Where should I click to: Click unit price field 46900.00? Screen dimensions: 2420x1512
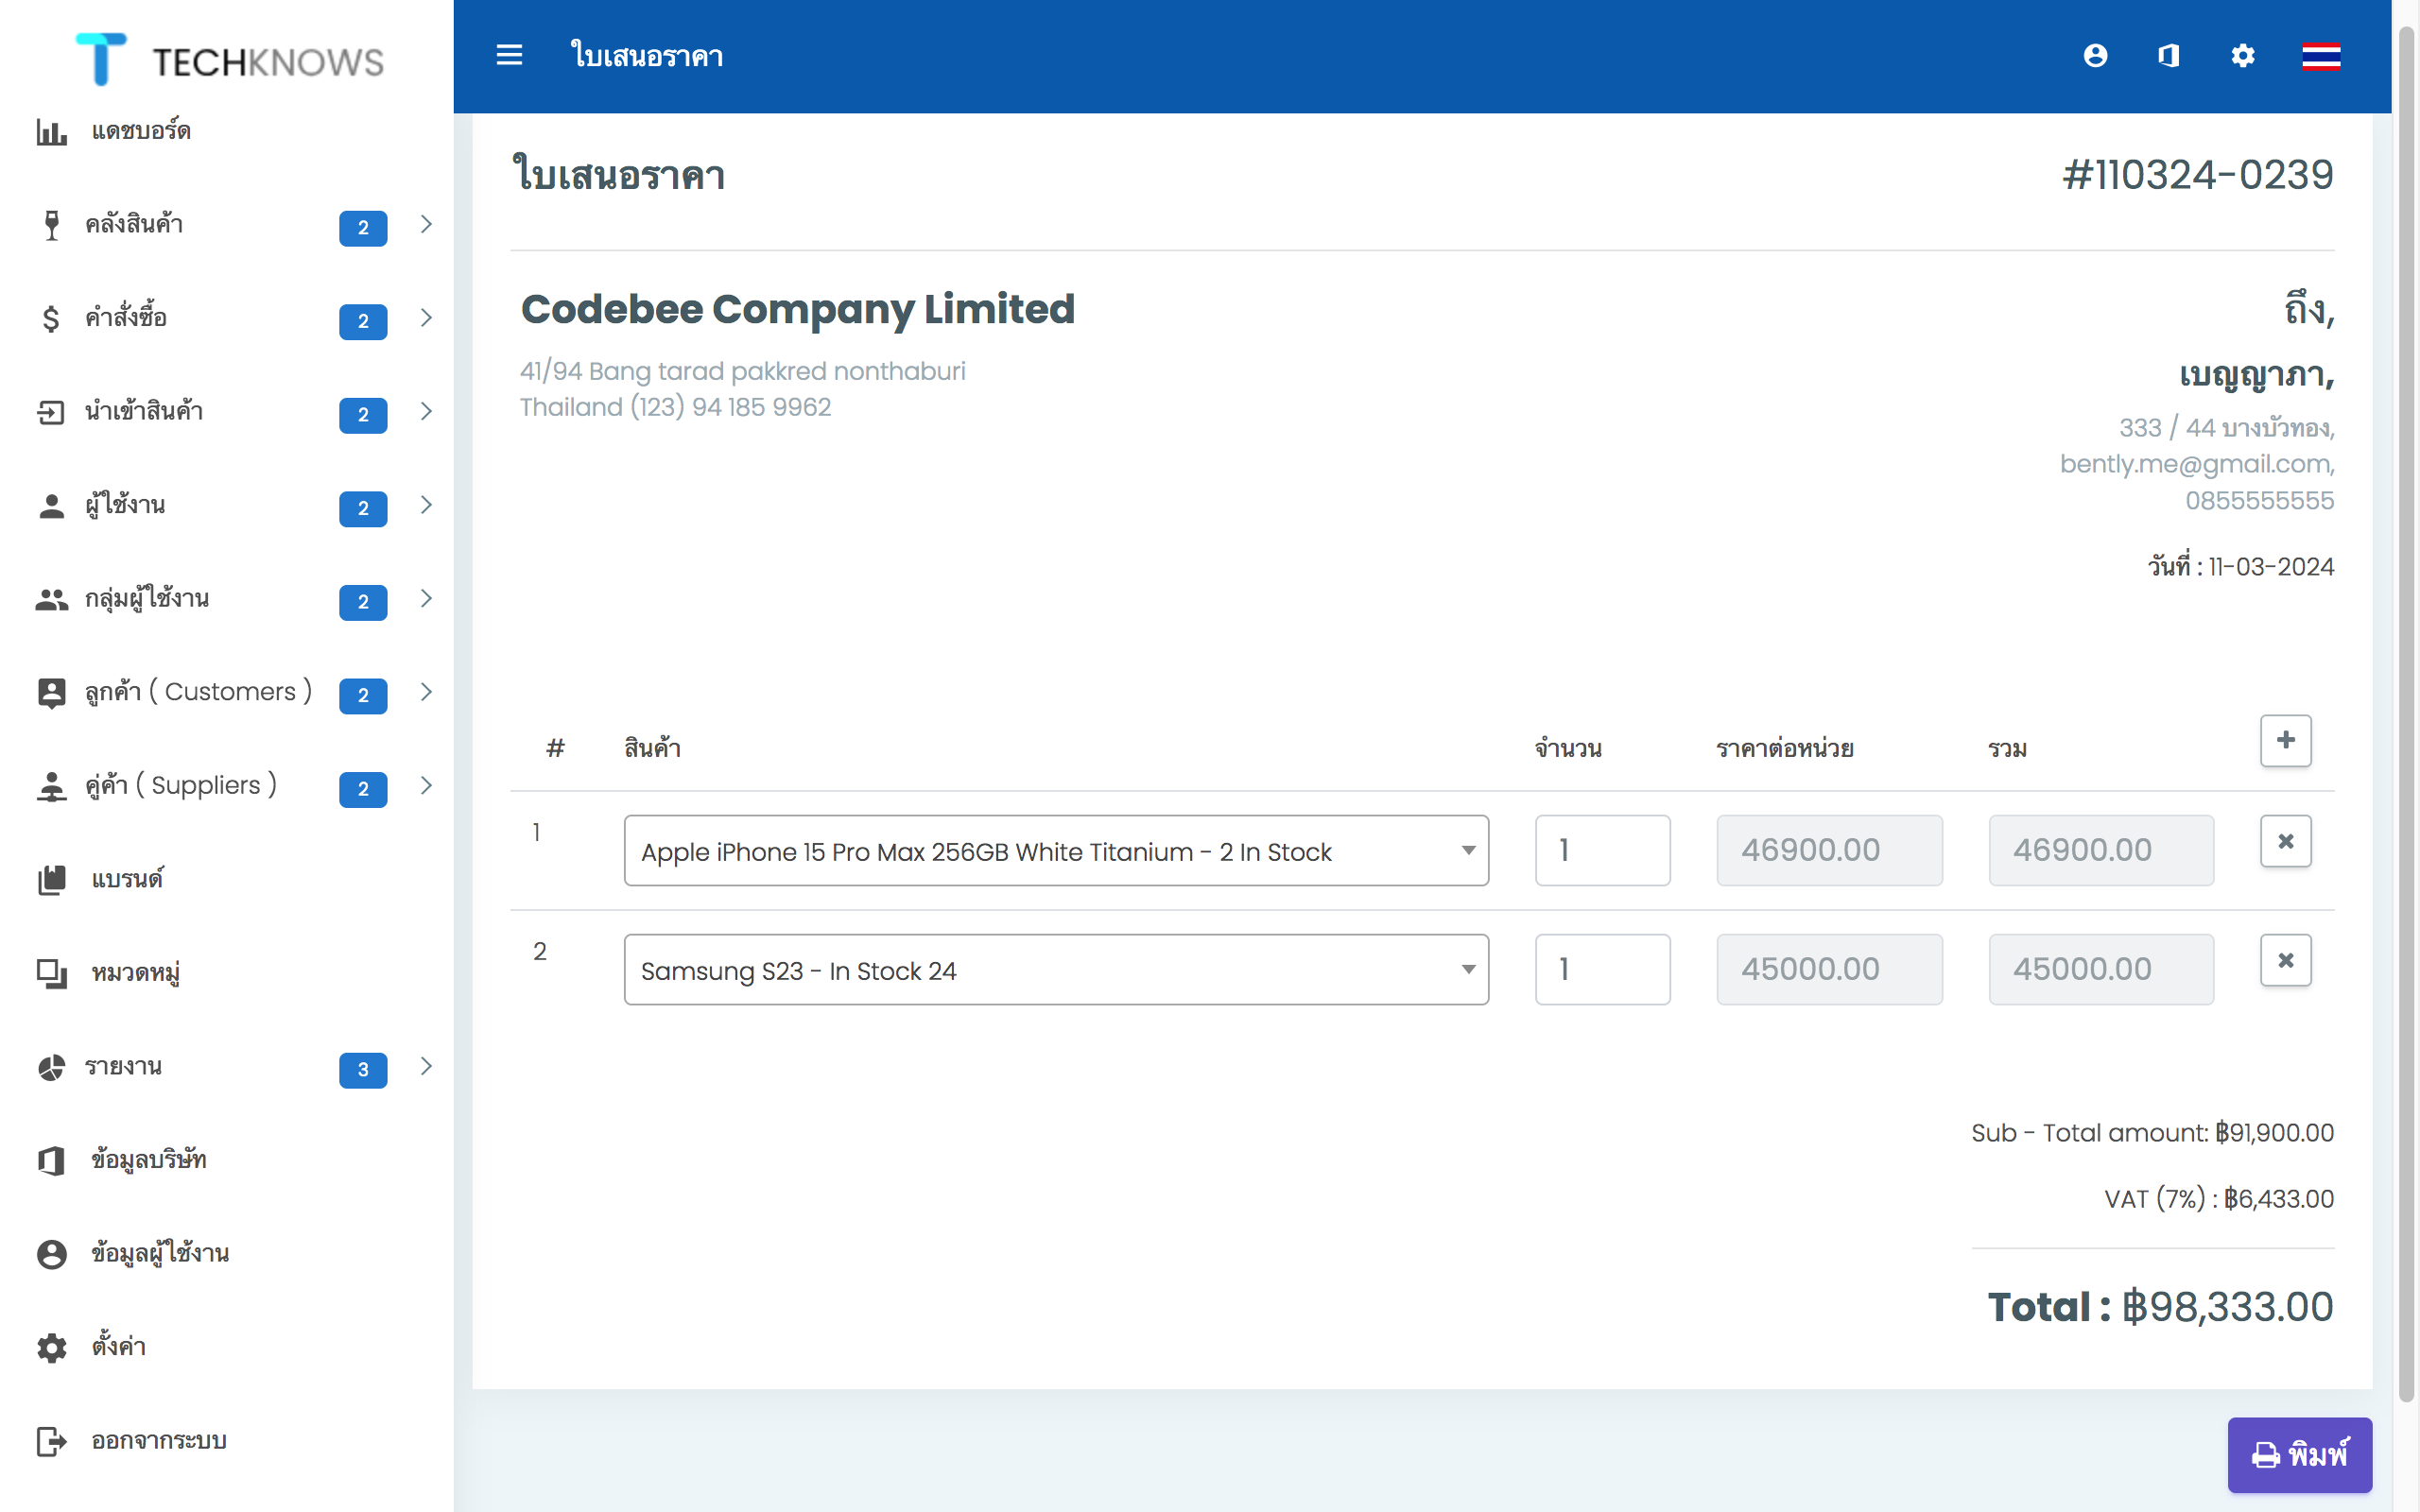(1829, 850)
